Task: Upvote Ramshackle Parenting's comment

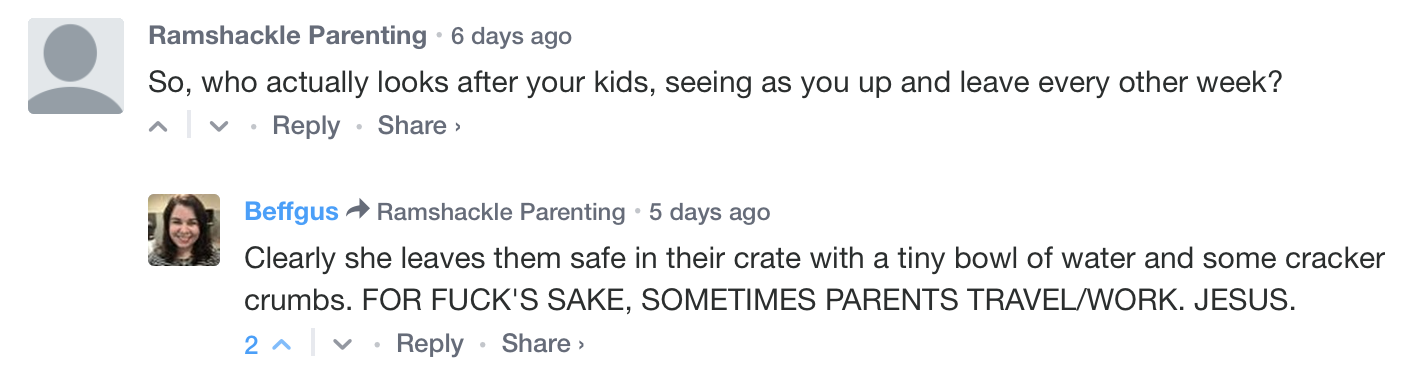Action: click(x=158, y=127)
